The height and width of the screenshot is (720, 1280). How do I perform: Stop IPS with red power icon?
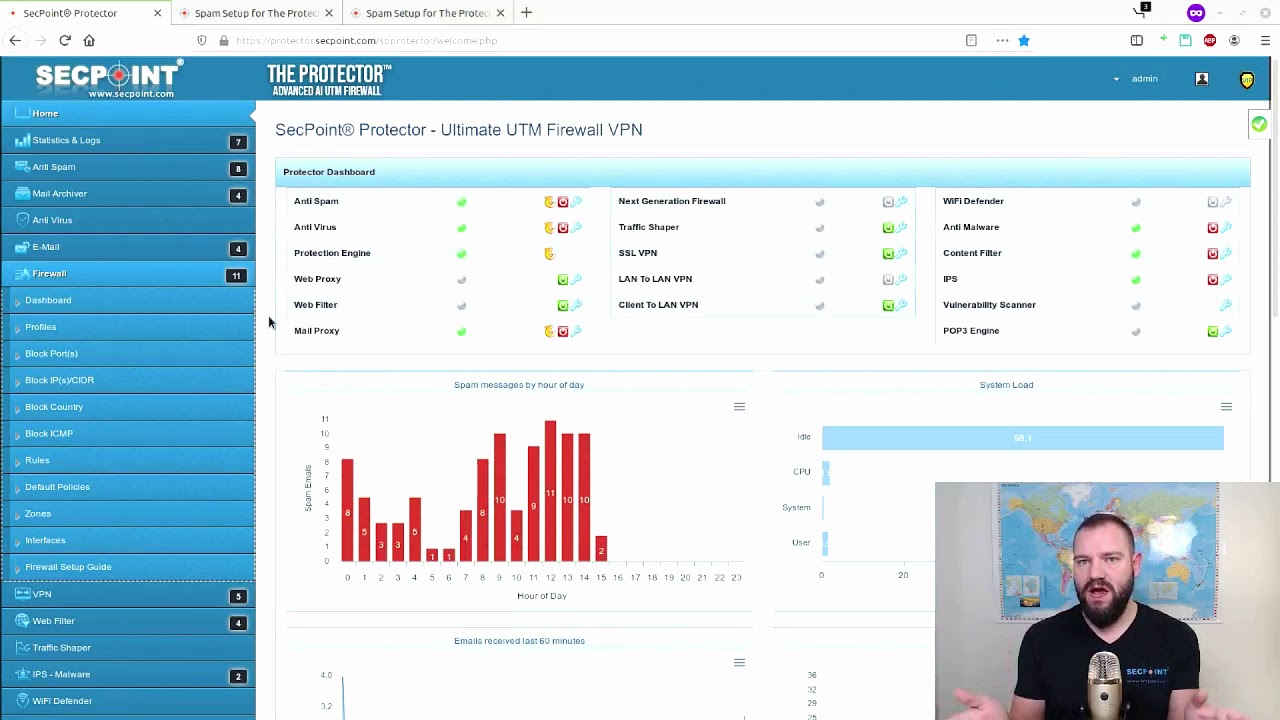point(1213,280)
